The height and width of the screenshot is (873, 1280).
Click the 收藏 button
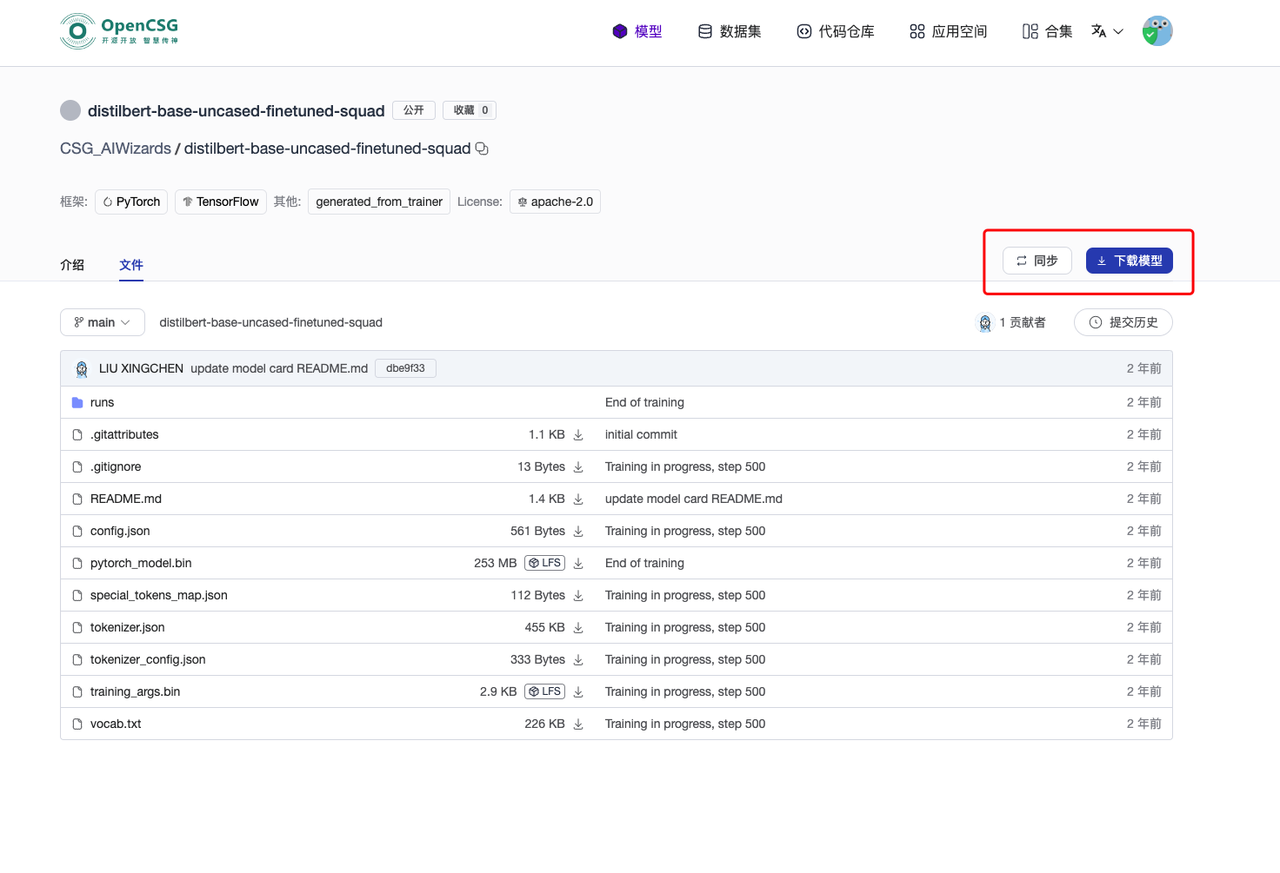(469, 110)
